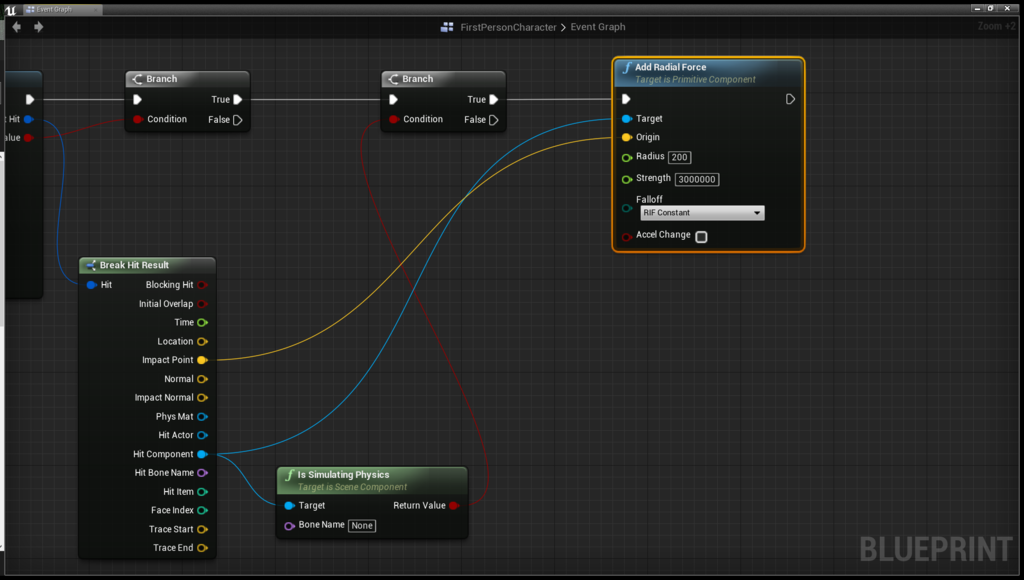Image resolution: width=1024 pixels, height=580 pixels.
Task: Select the first Branch node title
Action: pyautogui.click(x=161, y=78)
